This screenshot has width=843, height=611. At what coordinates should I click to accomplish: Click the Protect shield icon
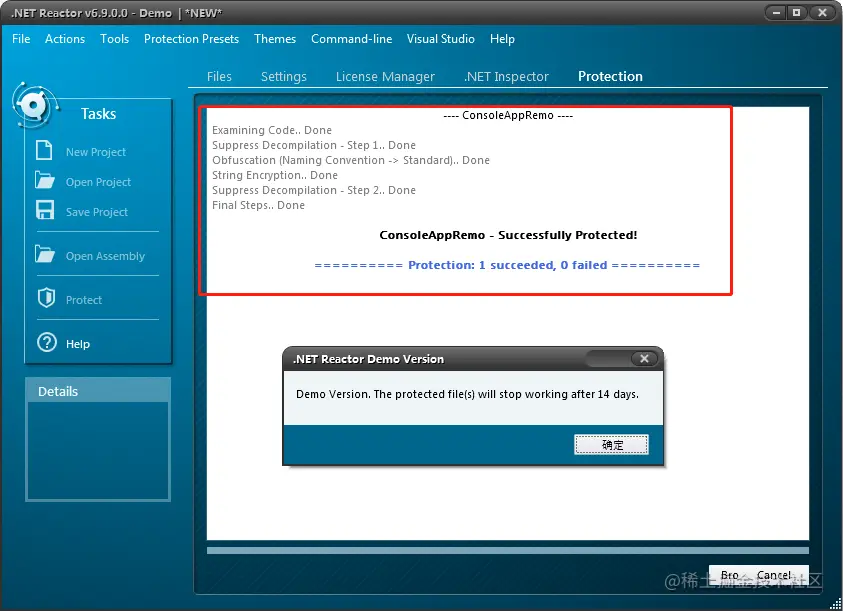click(46, 298)
